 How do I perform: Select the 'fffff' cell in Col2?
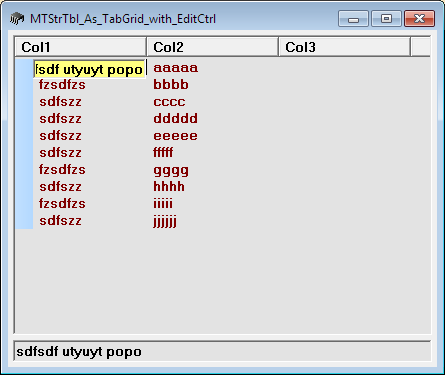pos(163,153)
